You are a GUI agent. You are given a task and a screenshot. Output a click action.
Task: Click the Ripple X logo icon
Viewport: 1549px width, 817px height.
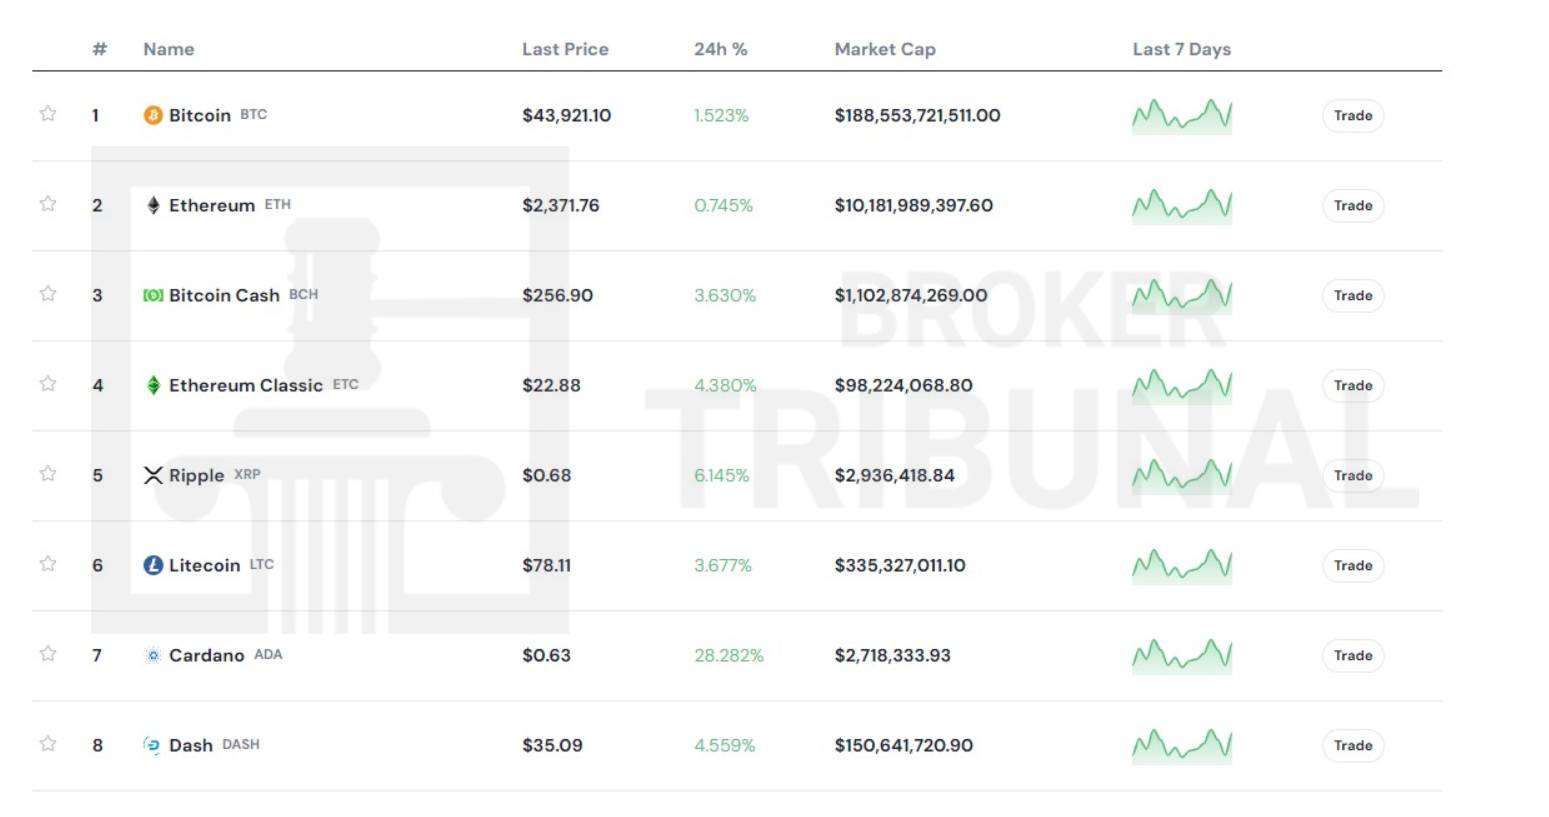coord(153,475)
